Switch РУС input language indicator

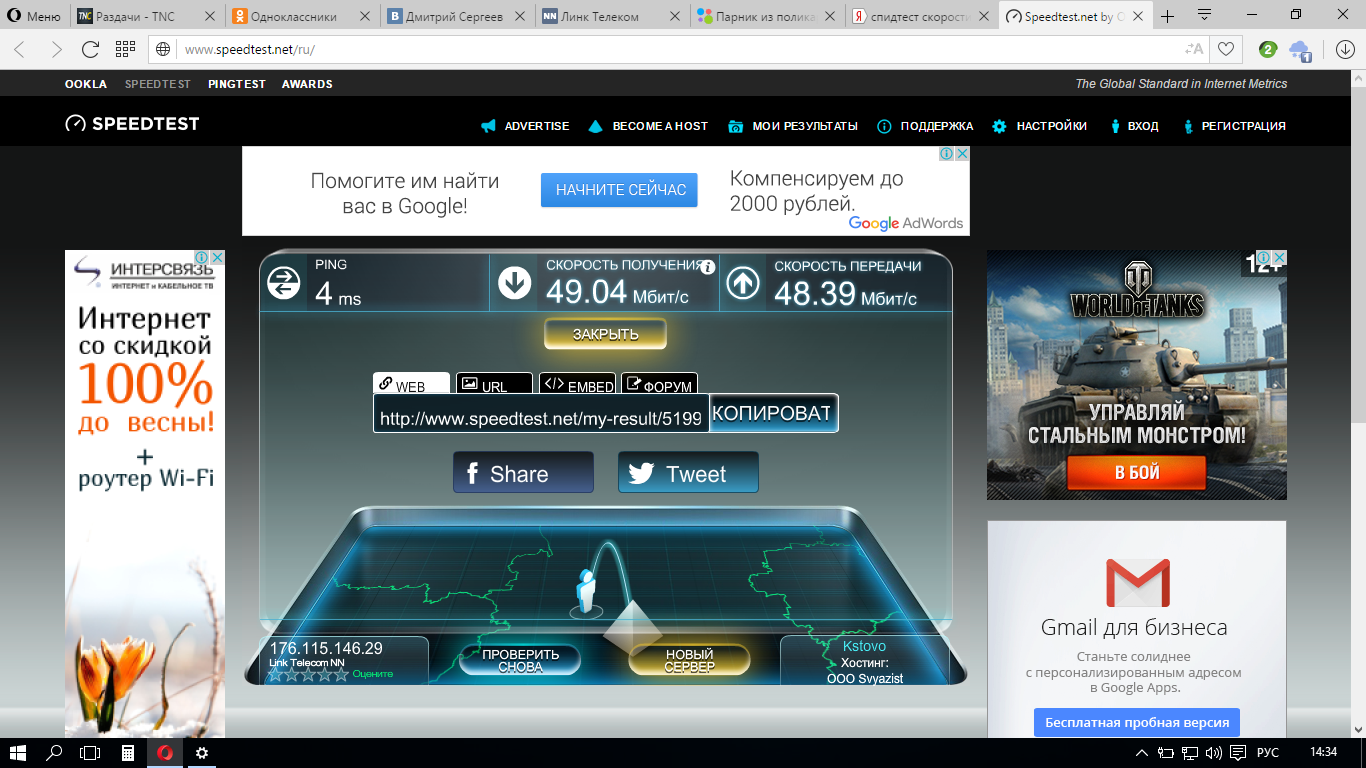[x=1267, y=753]
